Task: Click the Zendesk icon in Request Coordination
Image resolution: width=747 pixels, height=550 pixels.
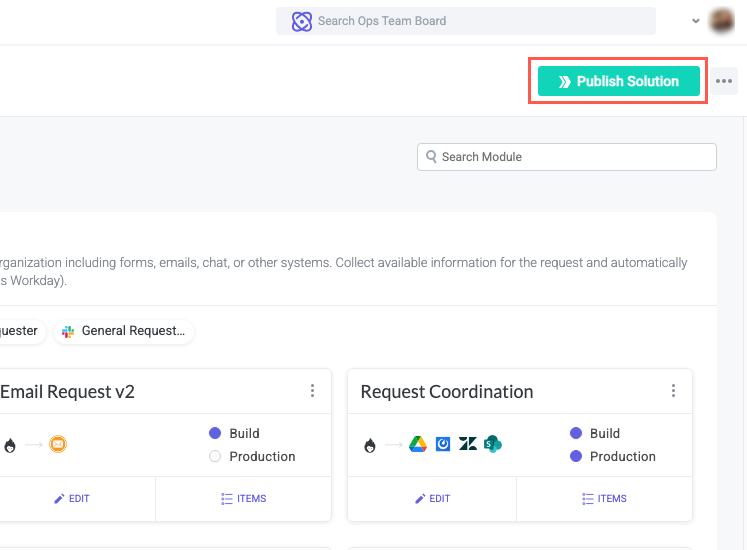Action: click(468, 444)
